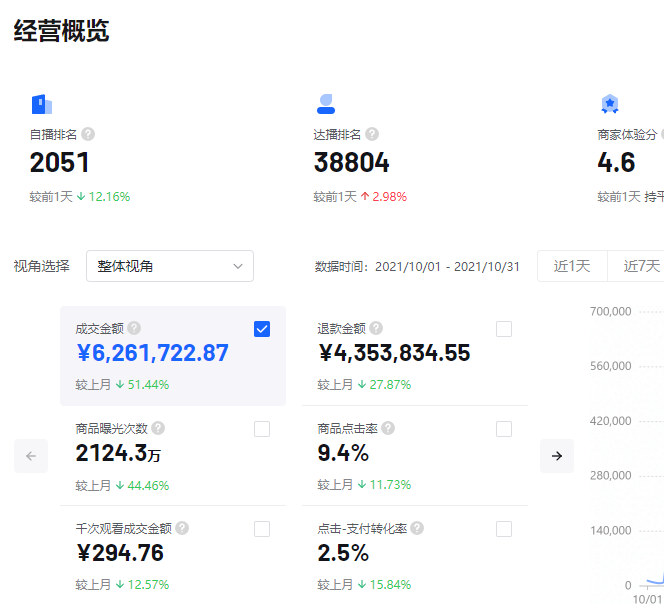Click the left arrow for previous metrics

[31, 456]
